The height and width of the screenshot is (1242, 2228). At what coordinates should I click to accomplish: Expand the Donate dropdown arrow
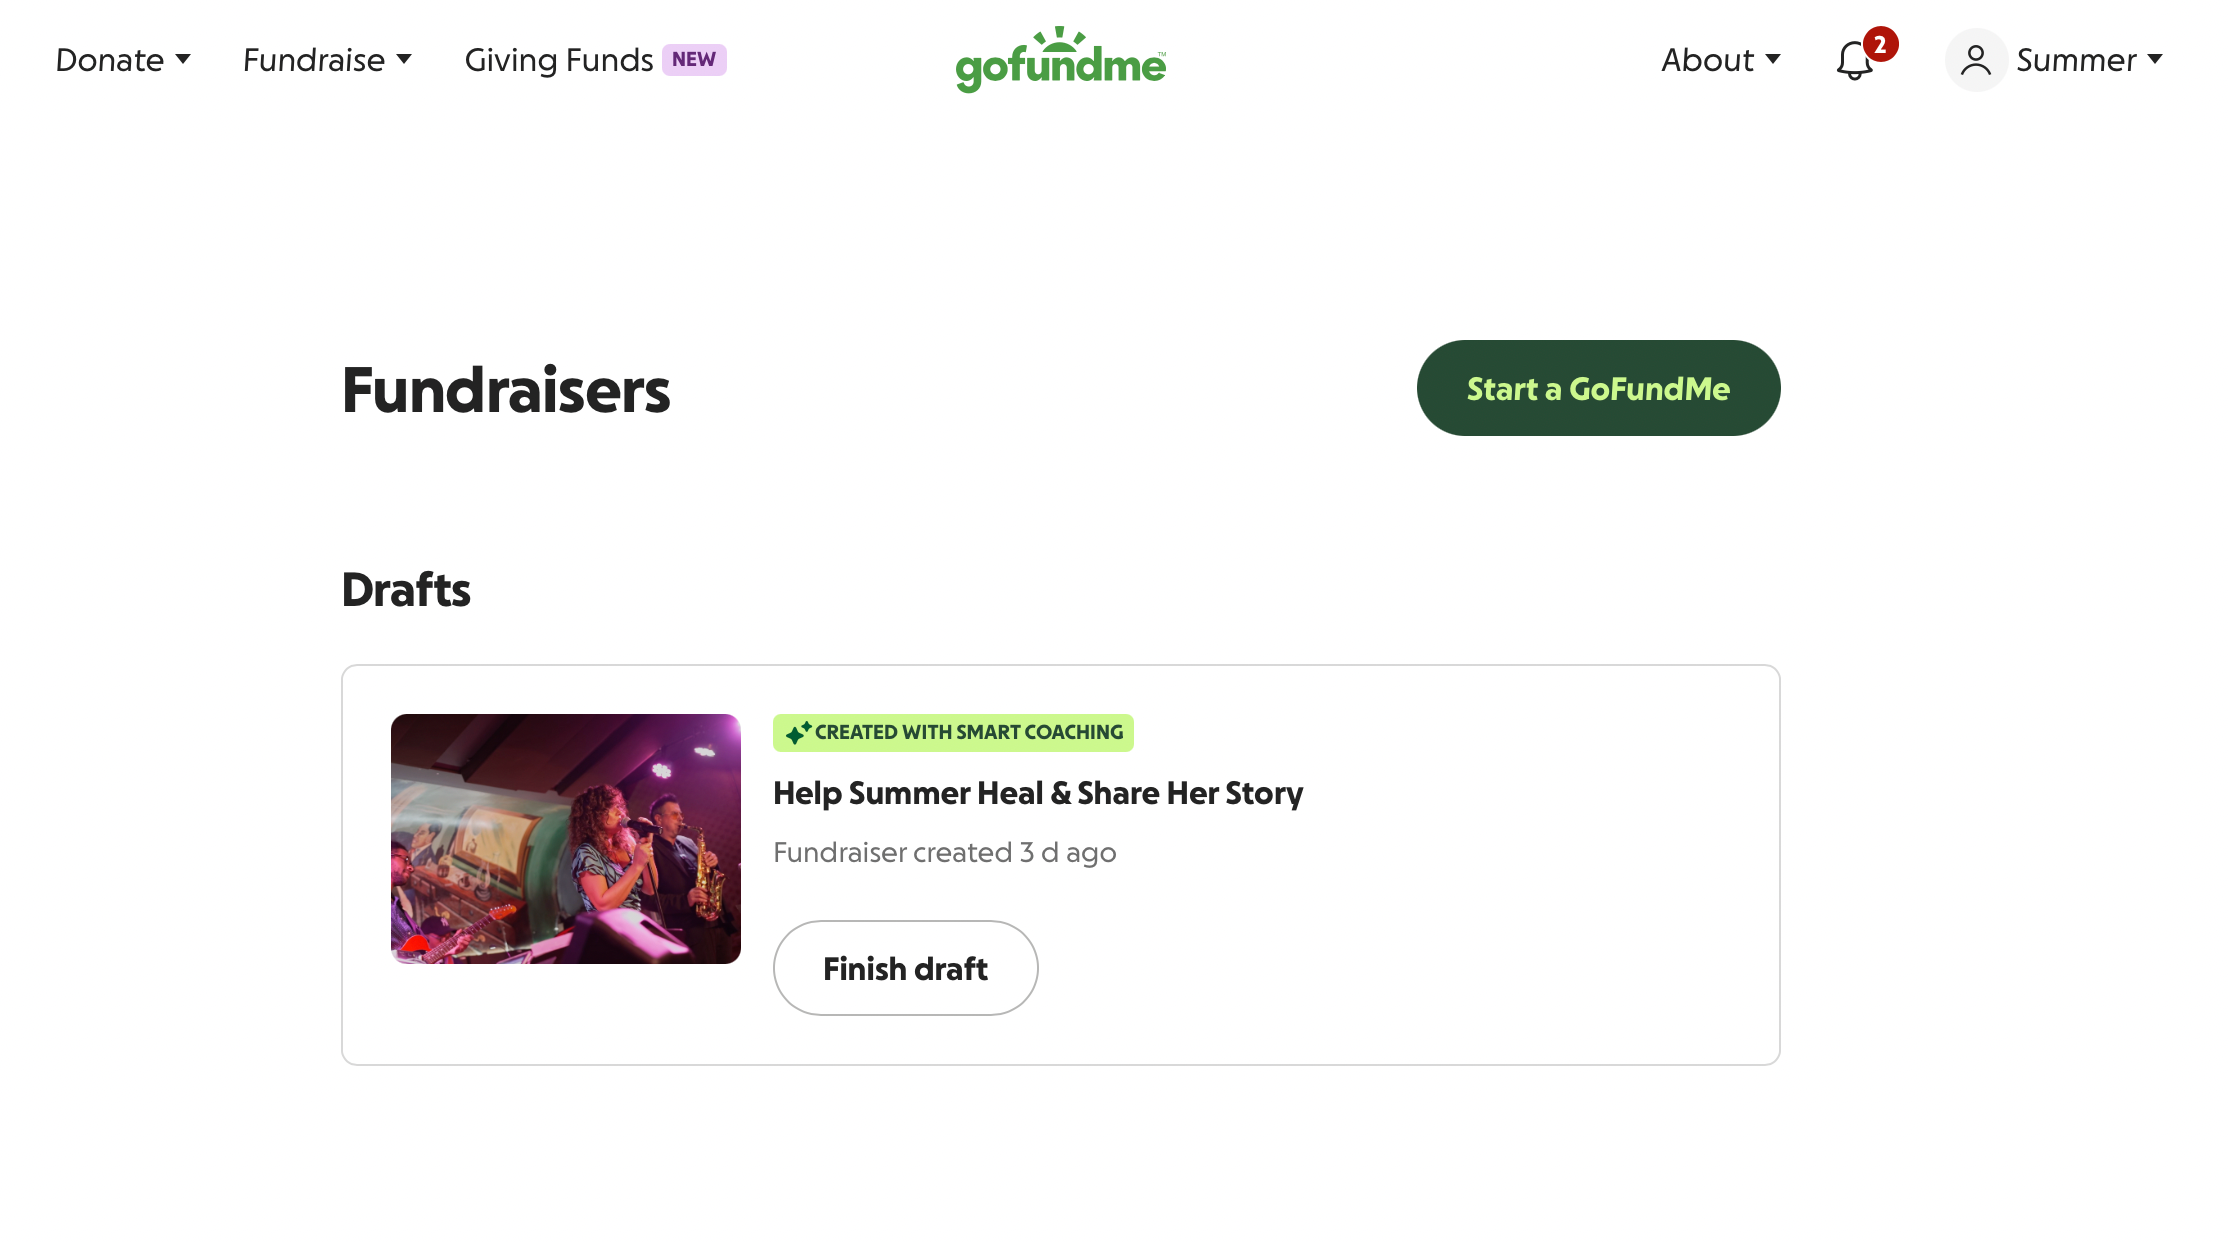pyautogui.click(x=183, y=59)
